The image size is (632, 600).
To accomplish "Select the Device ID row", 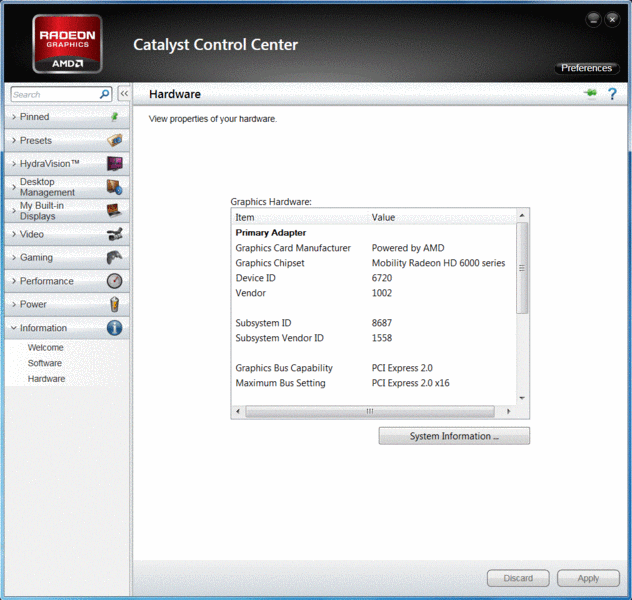I will [374, 278].
